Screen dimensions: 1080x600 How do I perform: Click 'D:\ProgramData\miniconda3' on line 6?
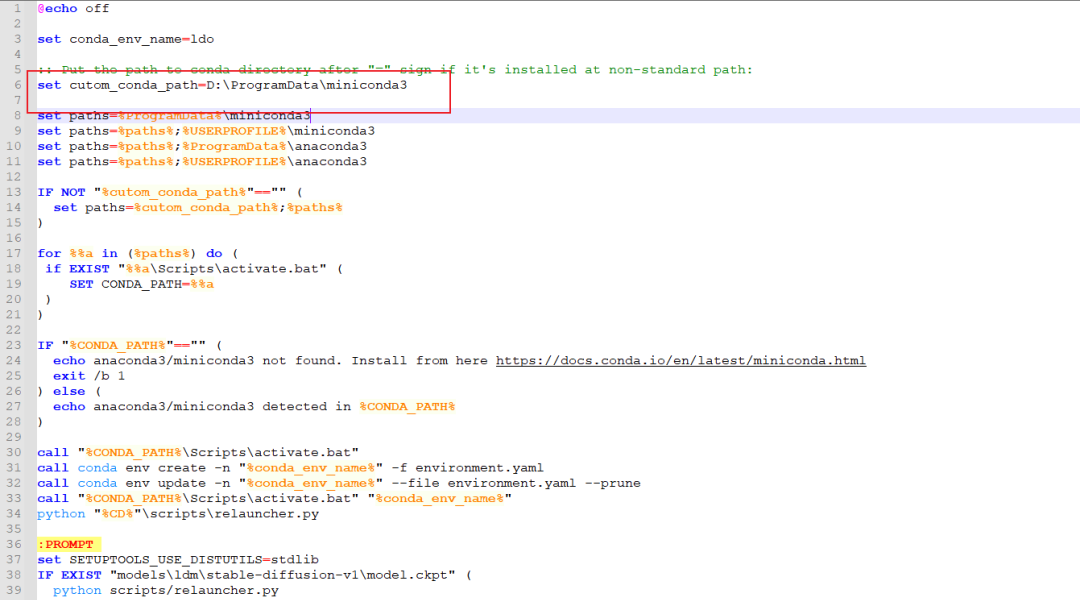click(307, 85)
